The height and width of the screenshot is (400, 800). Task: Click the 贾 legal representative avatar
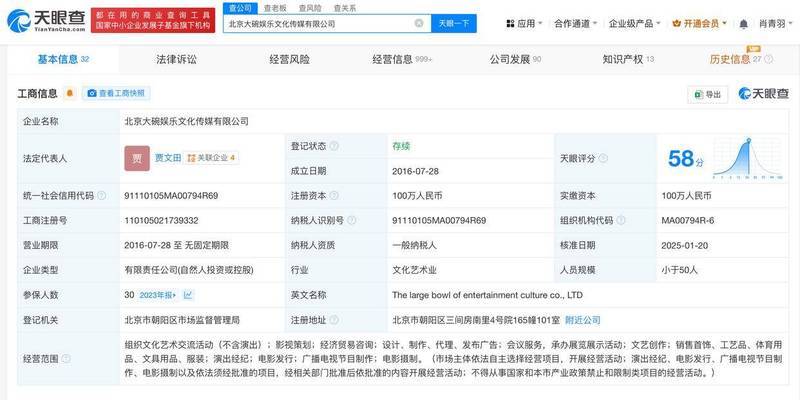136,158
